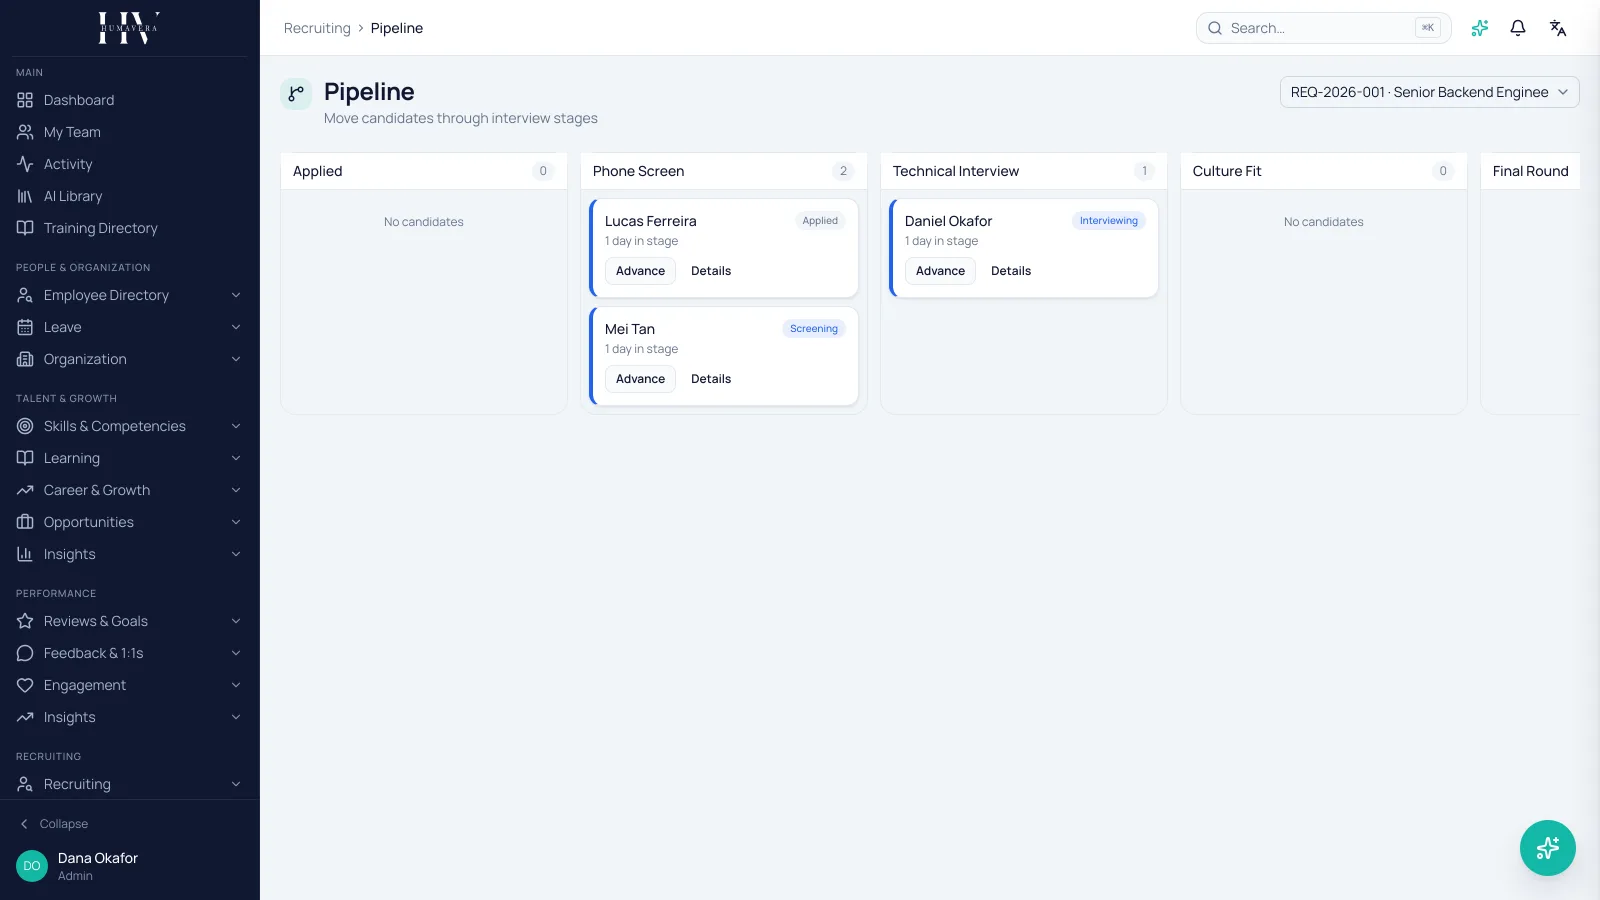Click the Interviewing status badge
This screenshot has height=900, width=1600.
[1109, 221]
